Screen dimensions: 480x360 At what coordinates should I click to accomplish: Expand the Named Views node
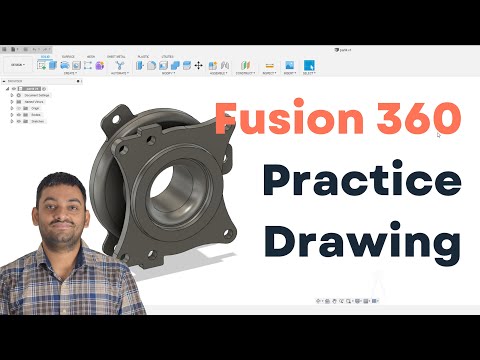pyautogui.click(x=12, y=102)
